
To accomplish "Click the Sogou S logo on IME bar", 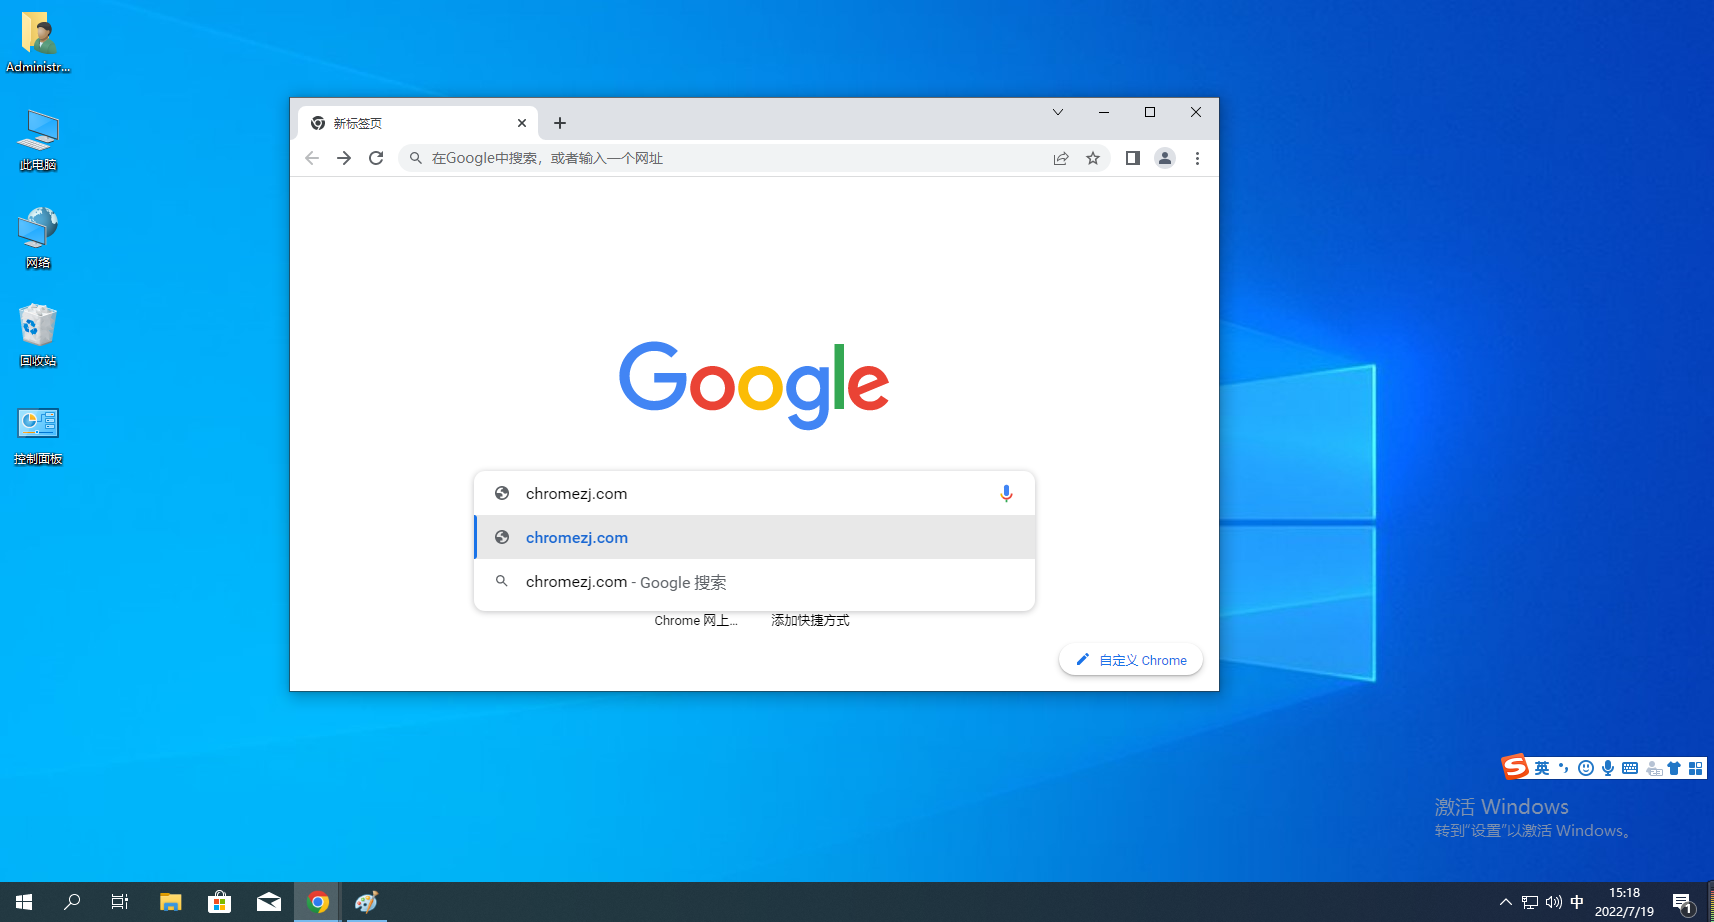I will click(1516, 767).
